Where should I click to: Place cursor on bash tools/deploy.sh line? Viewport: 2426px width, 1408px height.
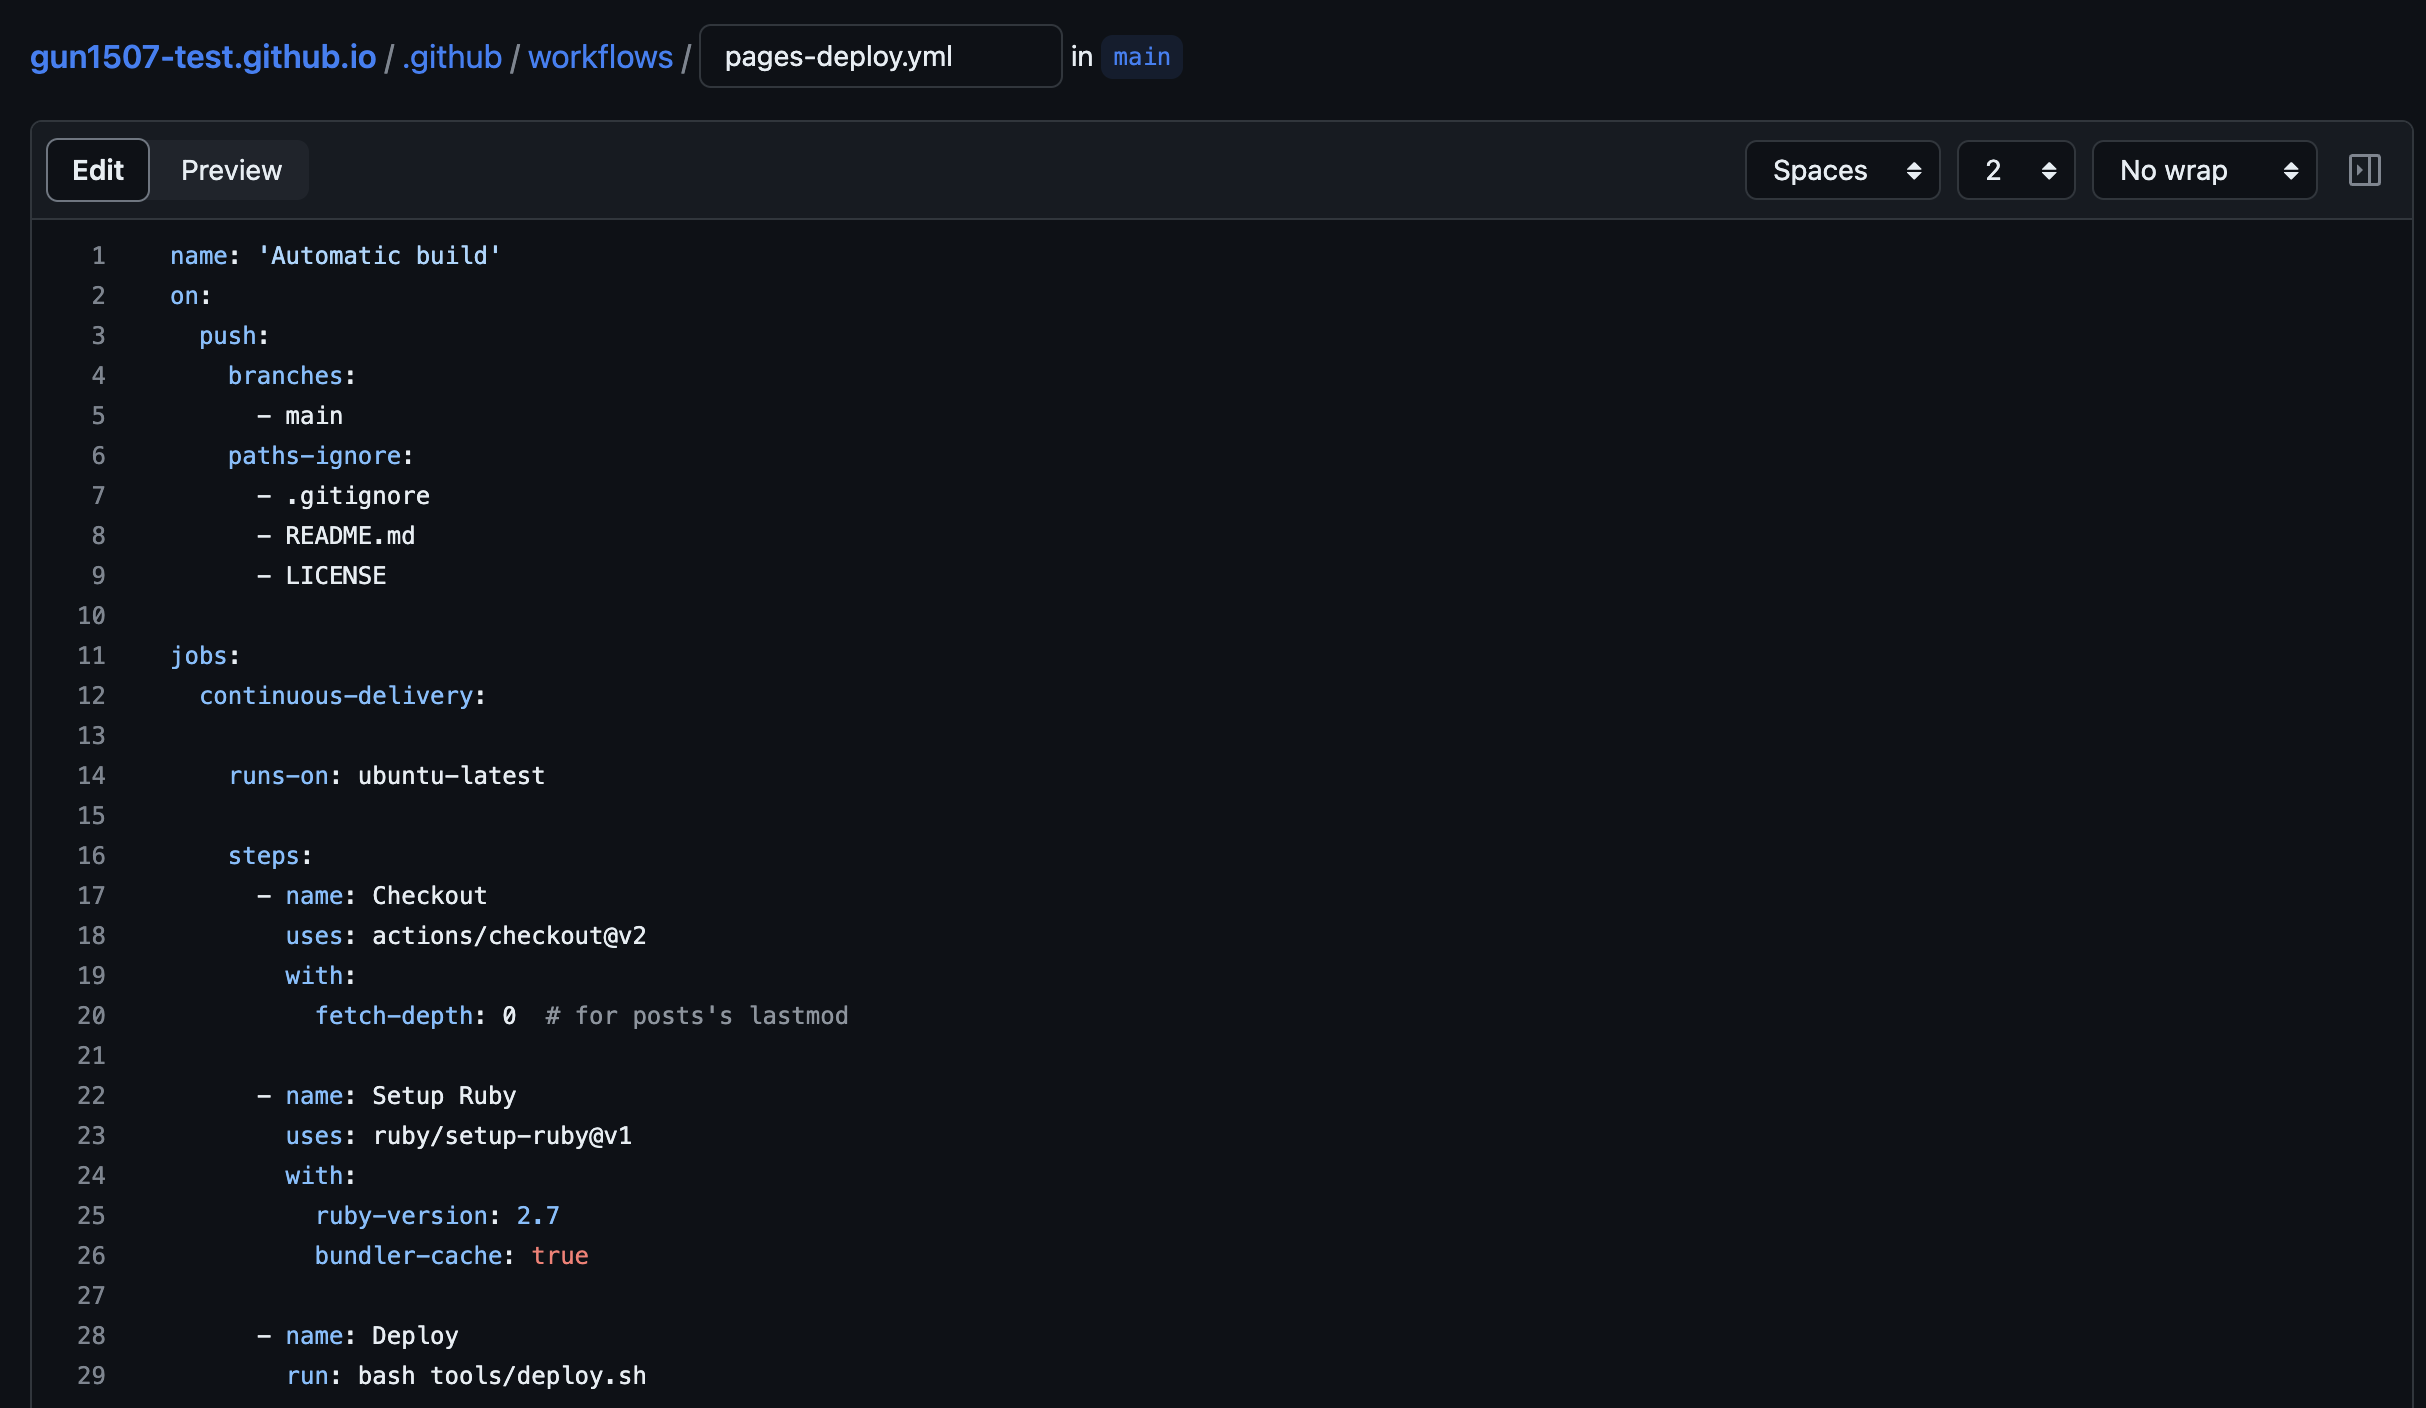tap(502, 1376)
